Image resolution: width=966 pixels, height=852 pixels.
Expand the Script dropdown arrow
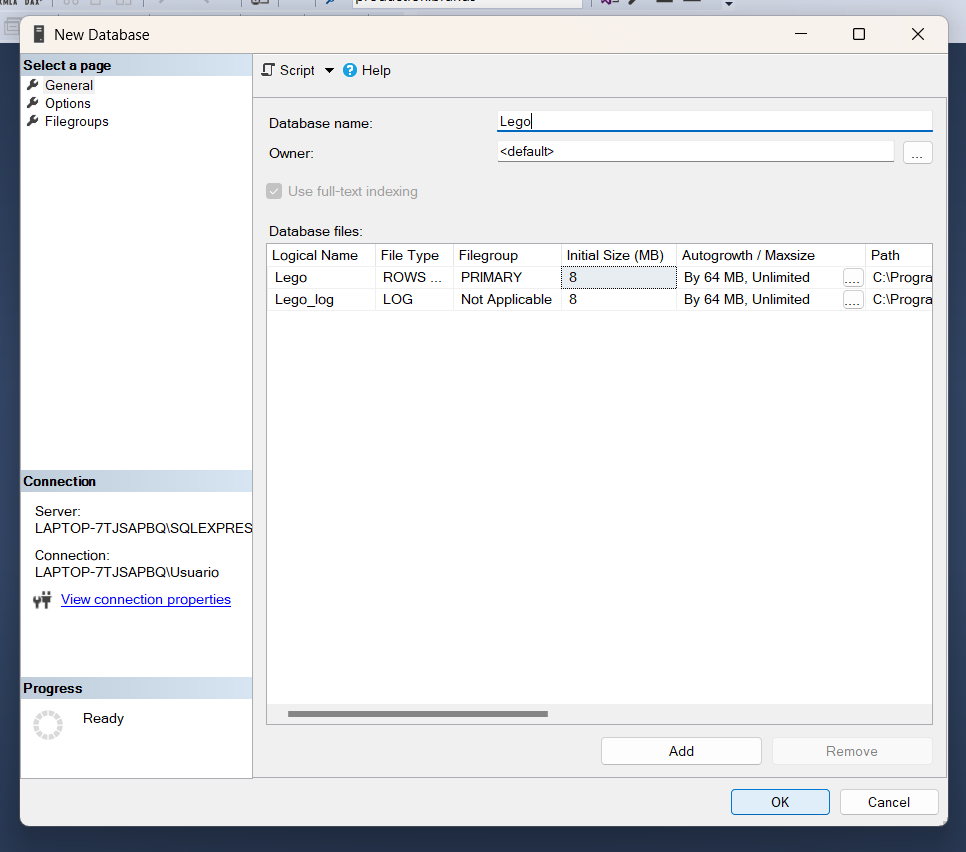tap(329, 71)
